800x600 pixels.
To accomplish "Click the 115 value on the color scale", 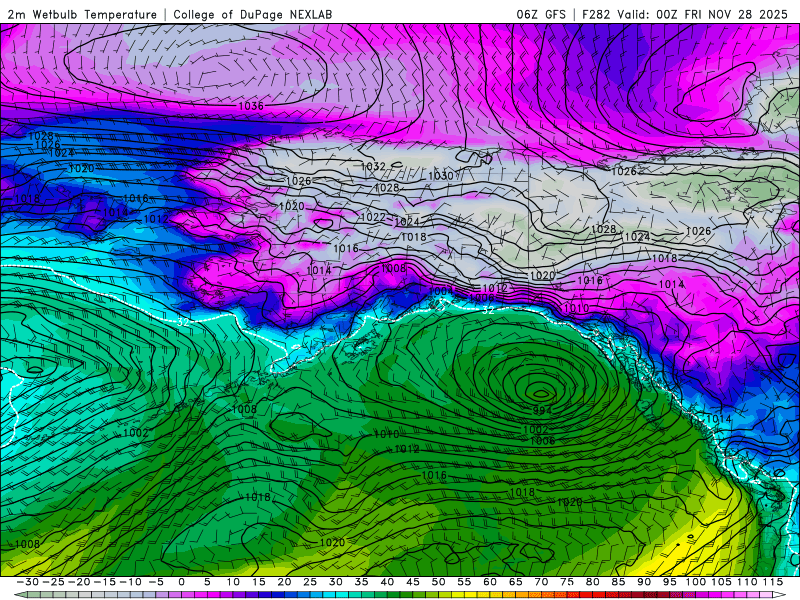I will [773, 582].
